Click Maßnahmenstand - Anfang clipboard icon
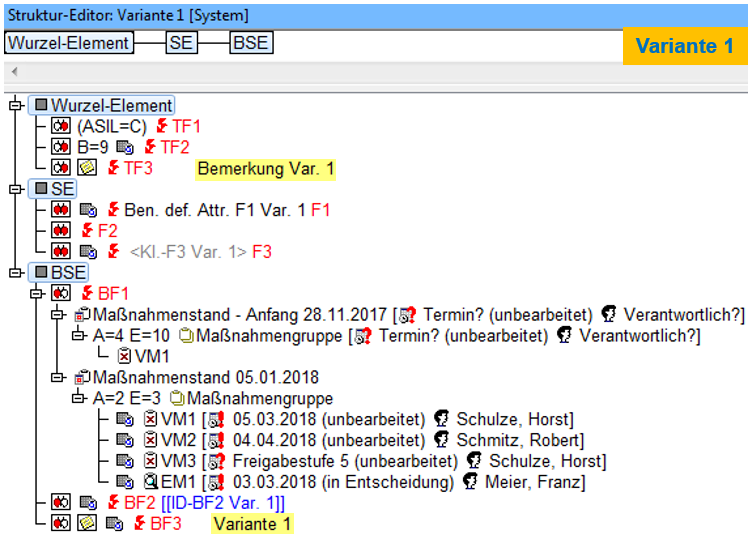752x538 pixels. click(x=82, y=314)
